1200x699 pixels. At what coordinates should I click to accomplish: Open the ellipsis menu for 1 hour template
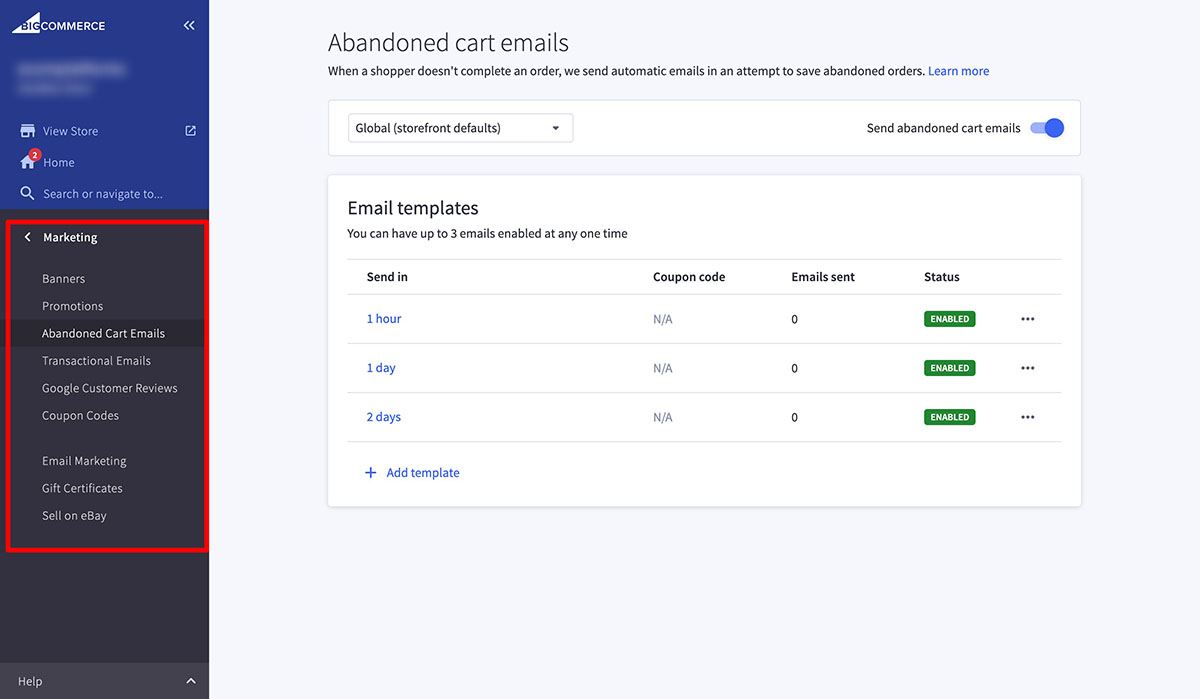[1027, 318]
